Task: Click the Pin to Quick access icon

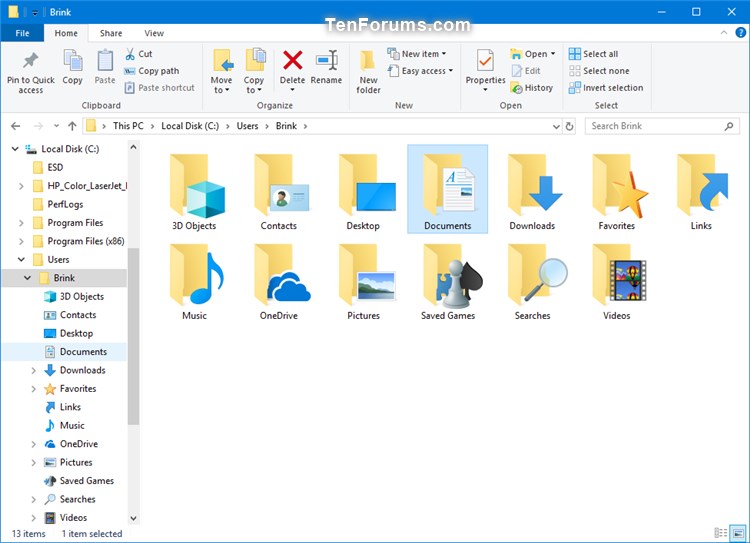Action: tap(30, 70)
